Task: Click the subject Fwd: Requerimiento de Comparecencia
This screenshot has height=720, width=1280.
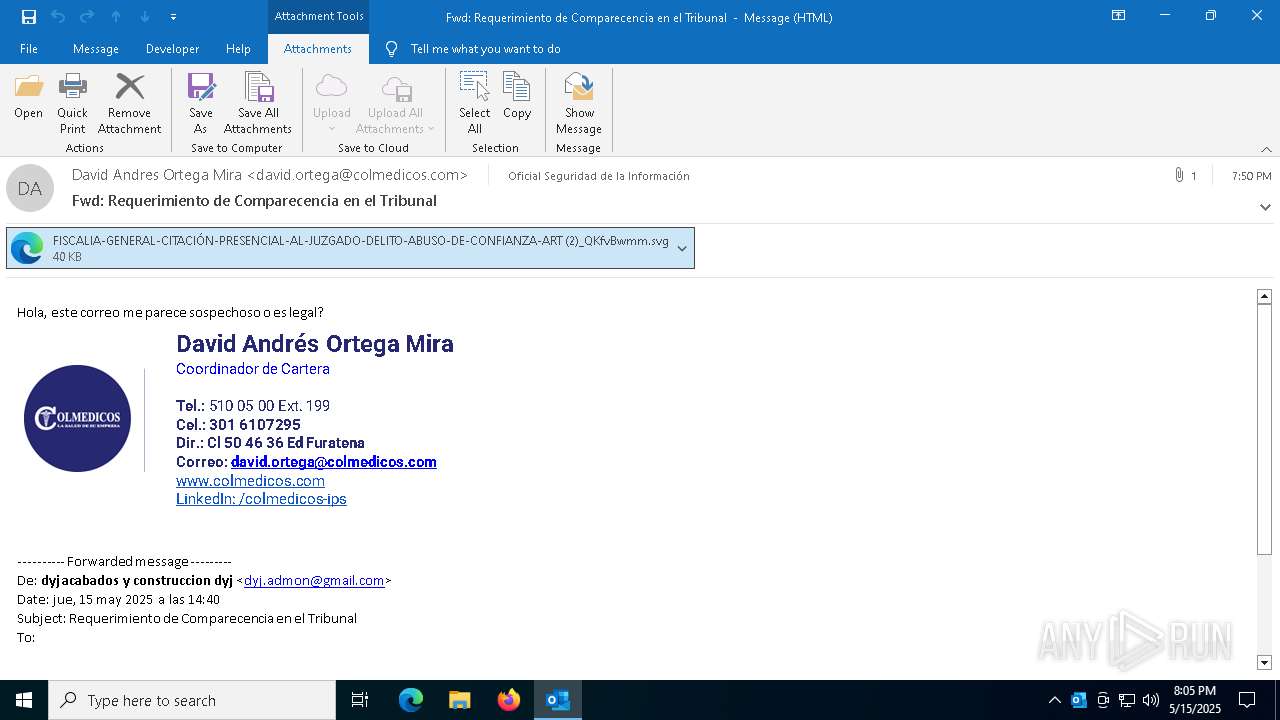Action: coord(254,201)
